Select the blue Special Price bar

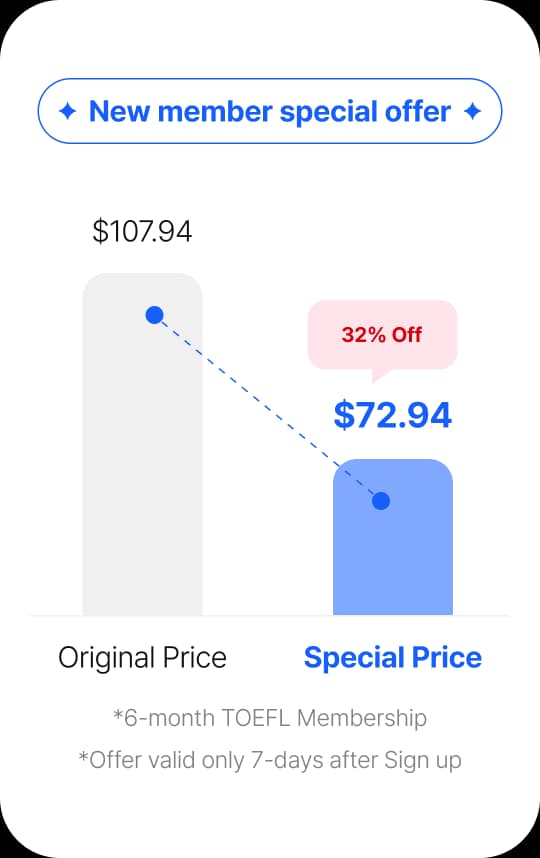coord(393,537)
